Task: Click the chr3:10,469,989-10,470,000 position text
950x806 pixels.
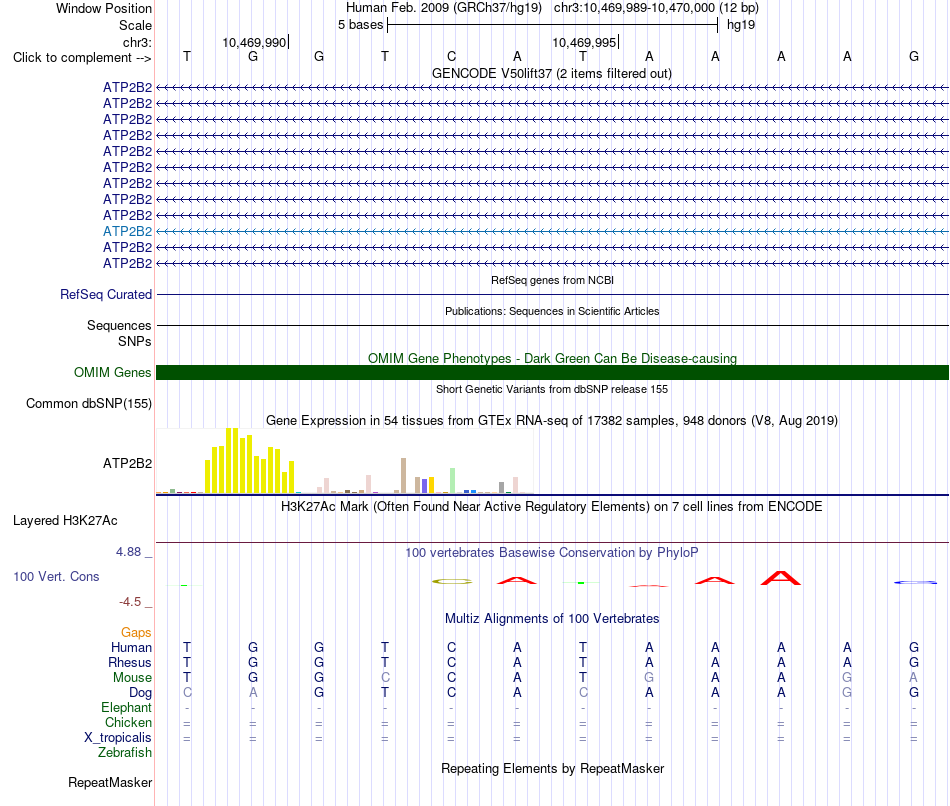Action: tap(656, 8)
